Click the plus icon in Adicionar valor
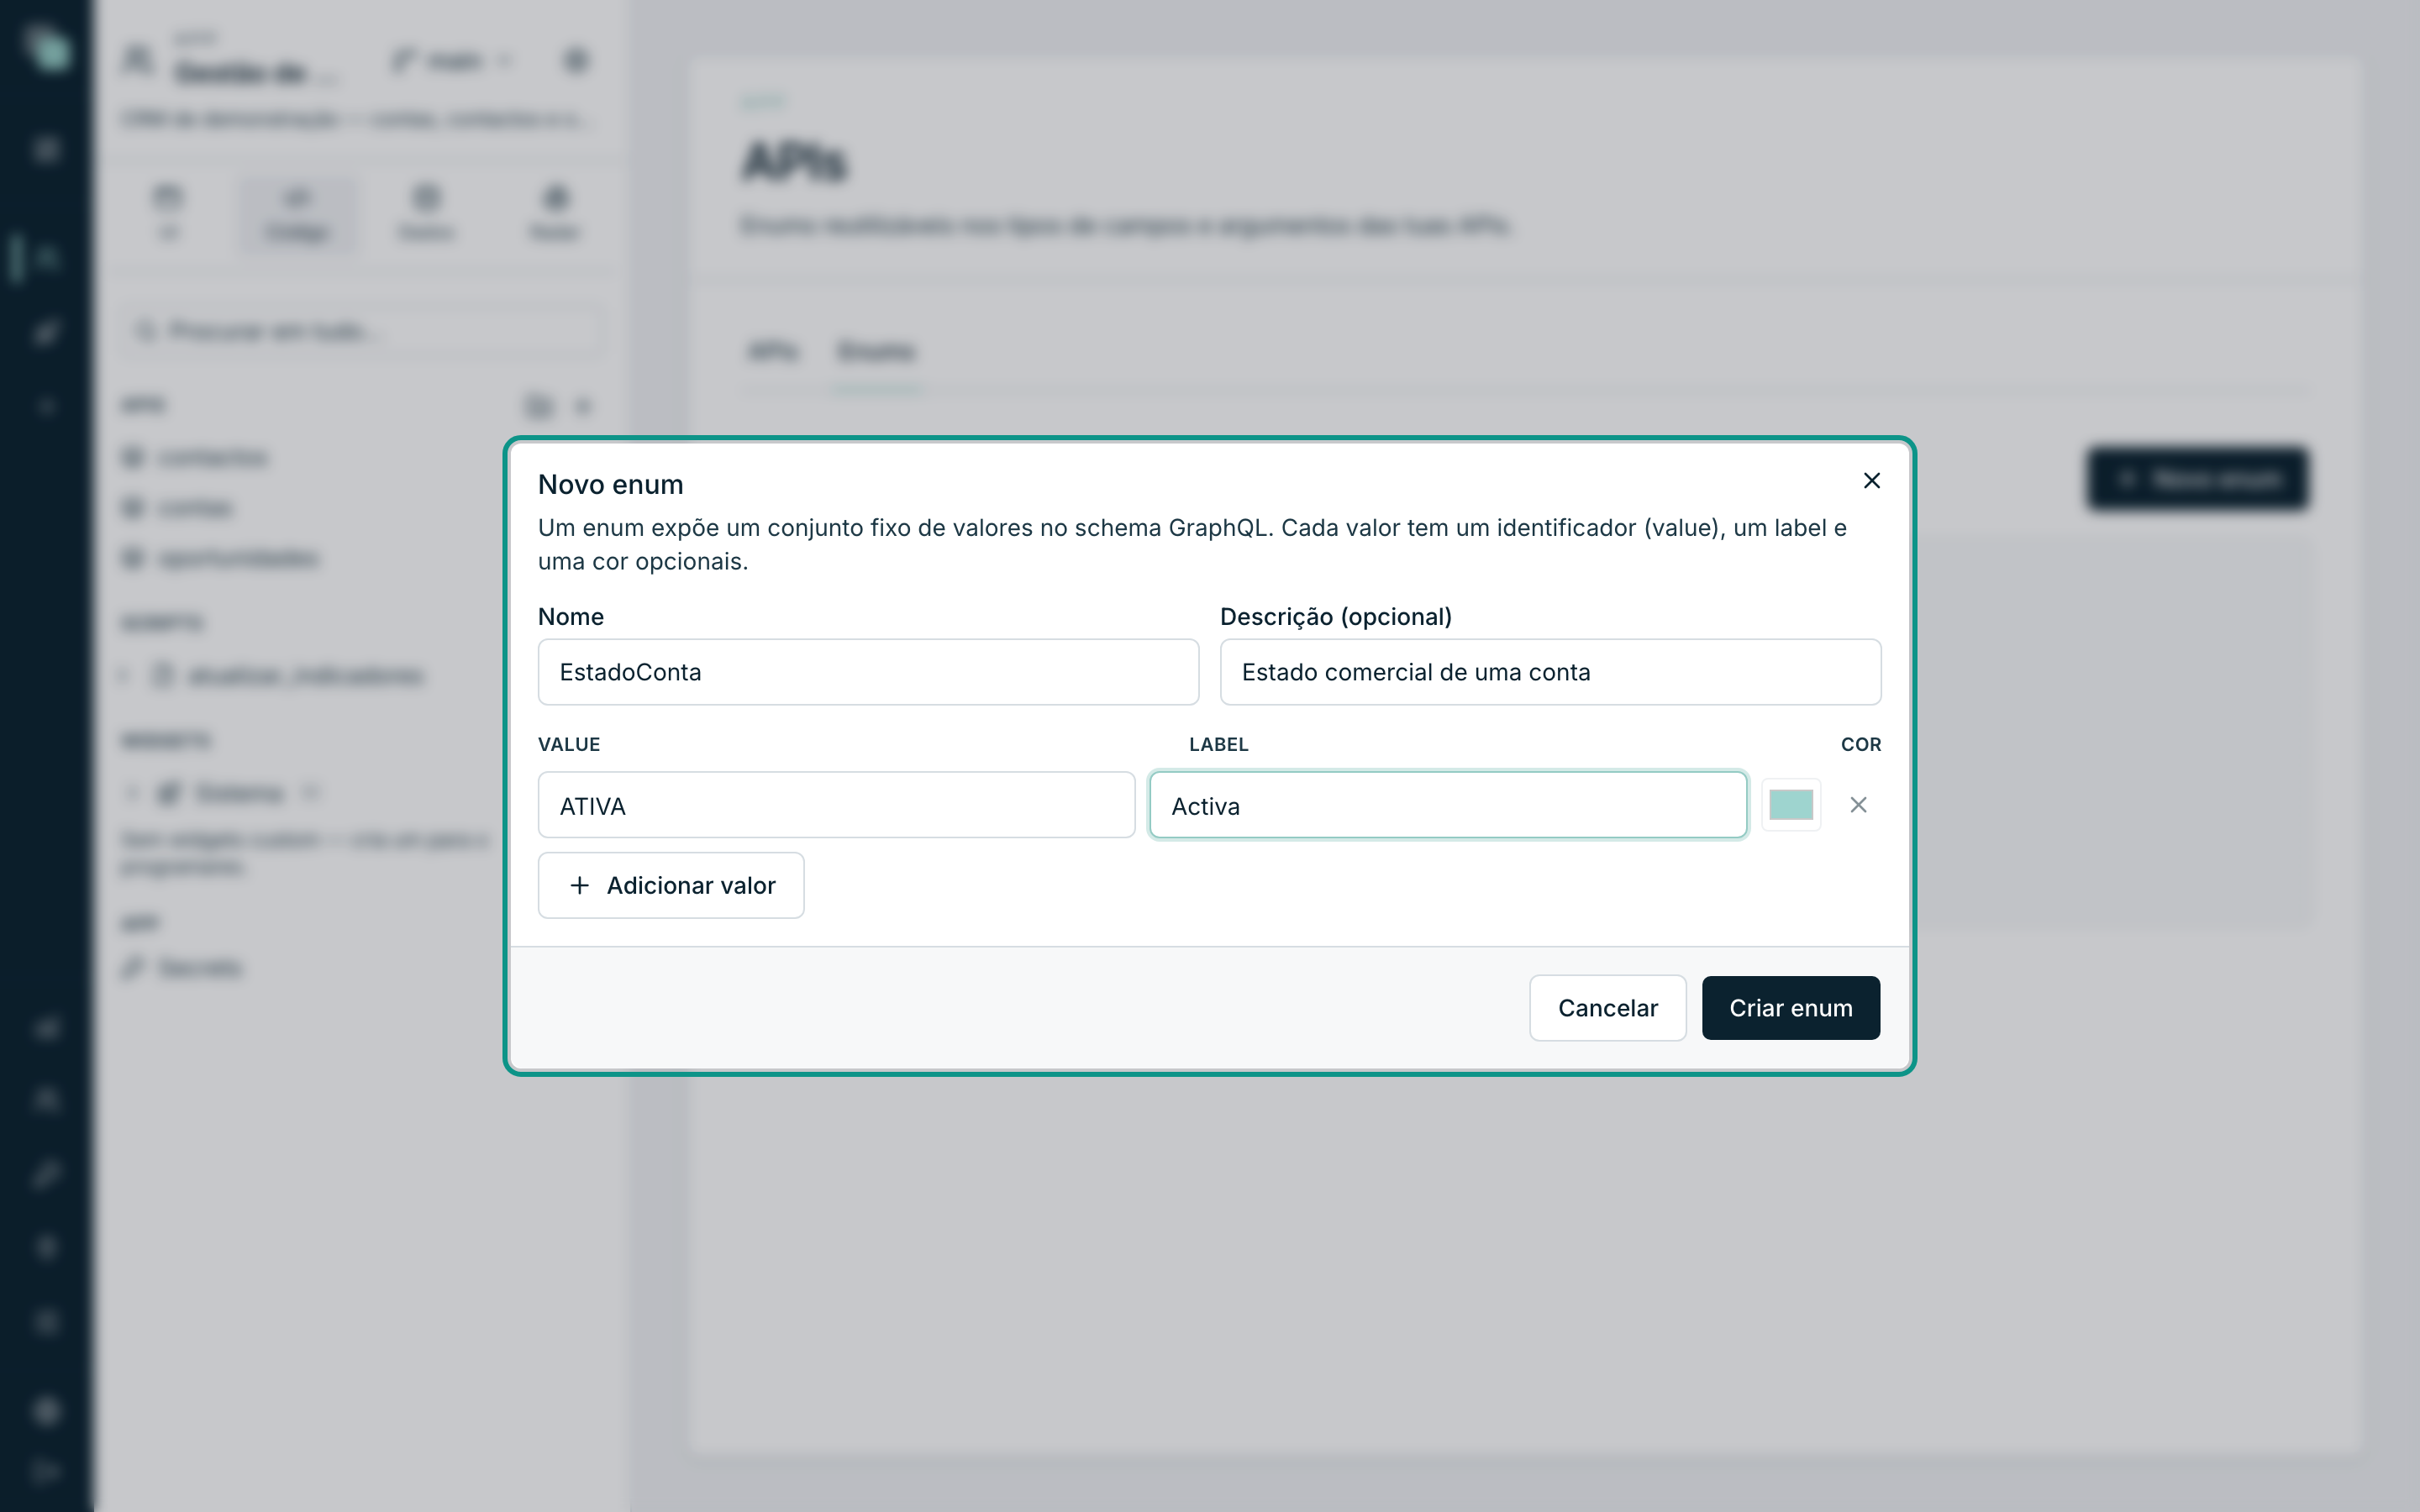Viewport: 2420px width, 1512px height. coord(579,885)
